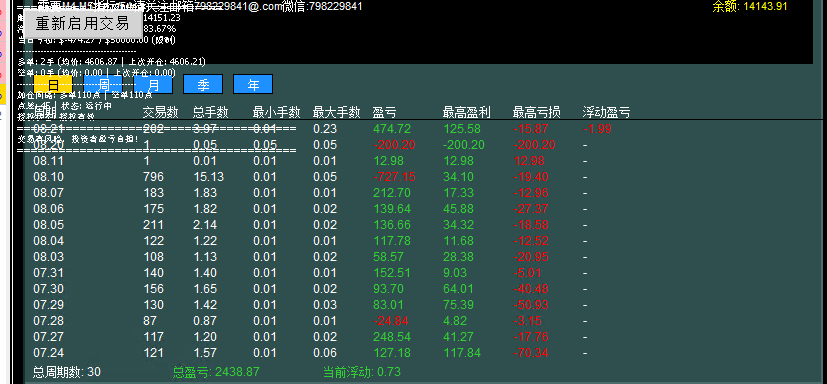The width and height of the screenshot is (827, 384).
Task: Click the 152.51 profit value
Action: click(392, 273)
